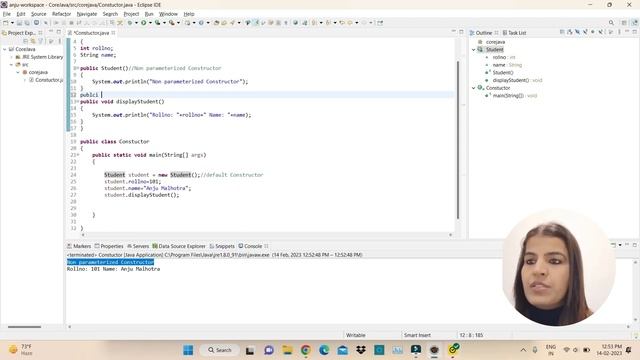Open the File menu
Screen dimensions: 640x360
[x=7, y=14]
